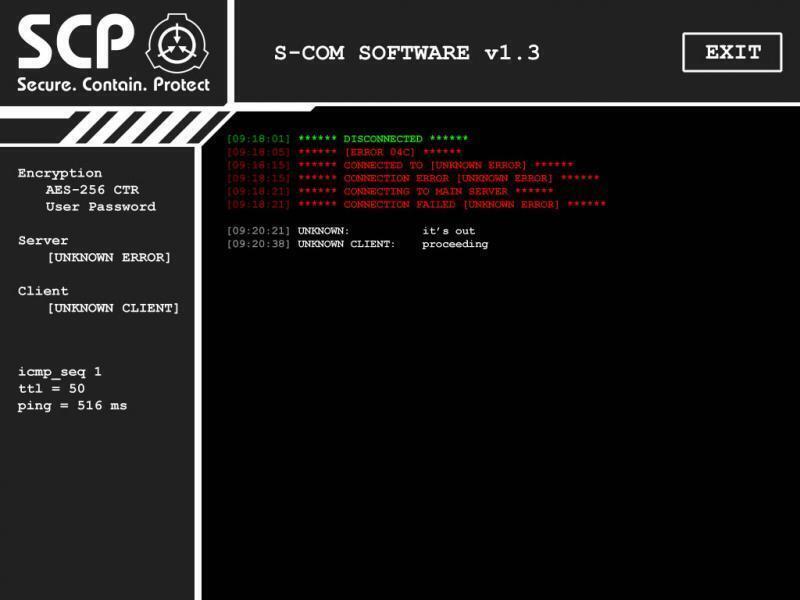Image resolution: width=800 pixels, height=600 pixels.
Task: Select the User Password entry
Action: pos(101,207)
